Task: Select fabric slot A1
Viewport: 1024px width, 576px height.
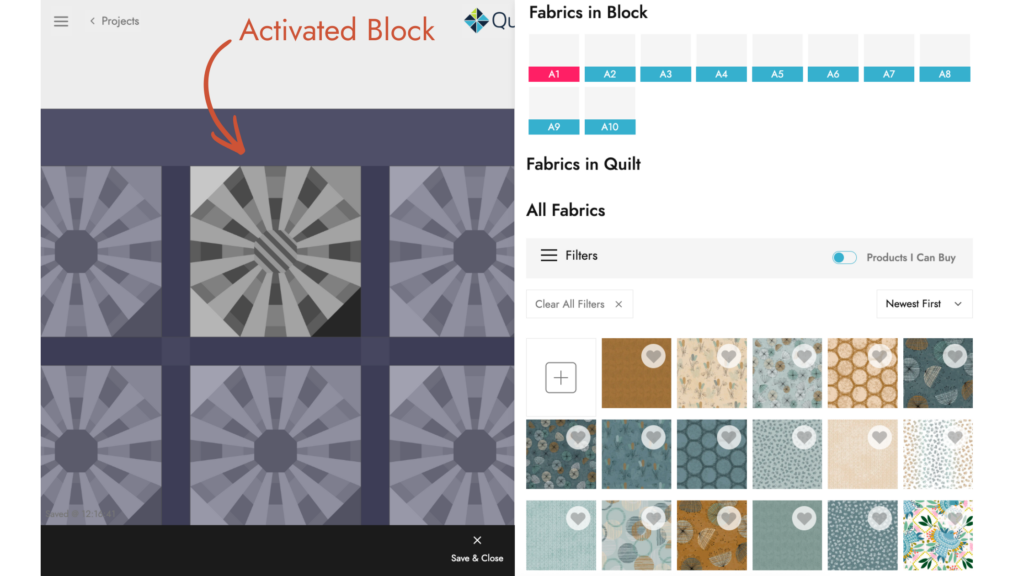Action: 554,58
